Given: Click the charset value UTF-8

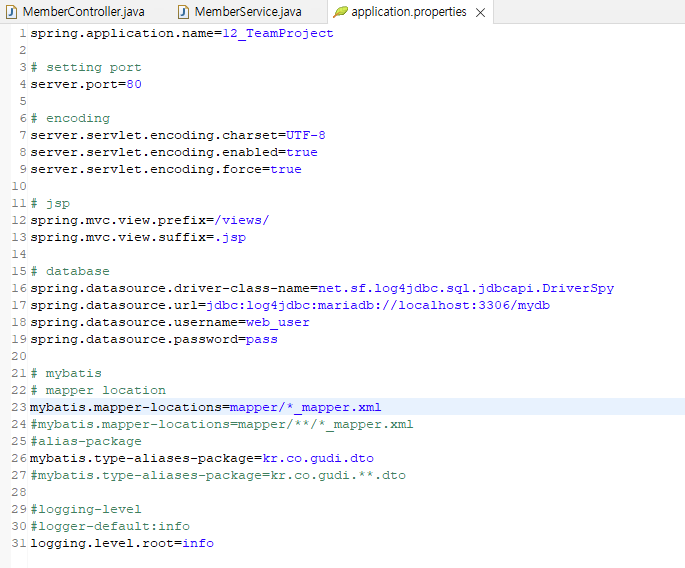Looking at the screenshot, I should coord(306,135).
